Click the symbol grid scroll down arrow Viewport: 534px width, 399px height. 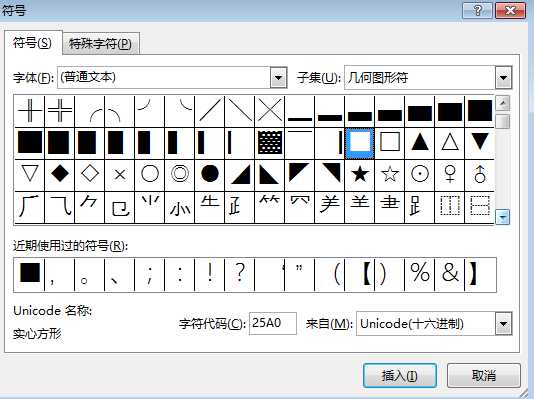[x=503, y=217]
